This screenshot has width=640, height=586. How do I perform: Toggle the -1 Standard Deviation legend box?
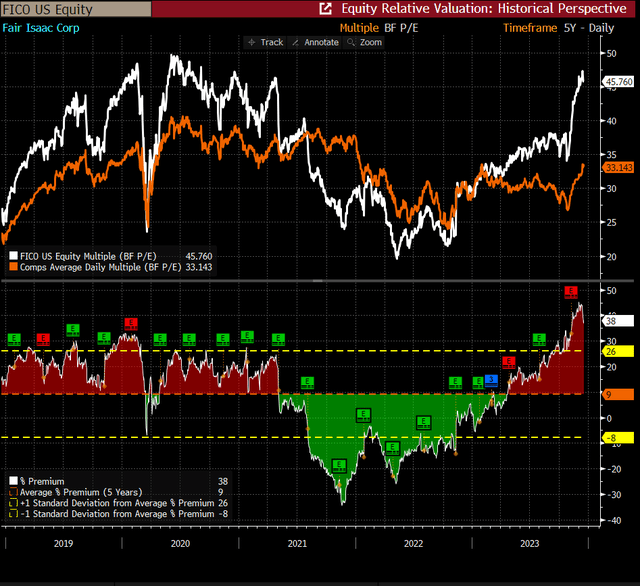click(x=13, y=514)
